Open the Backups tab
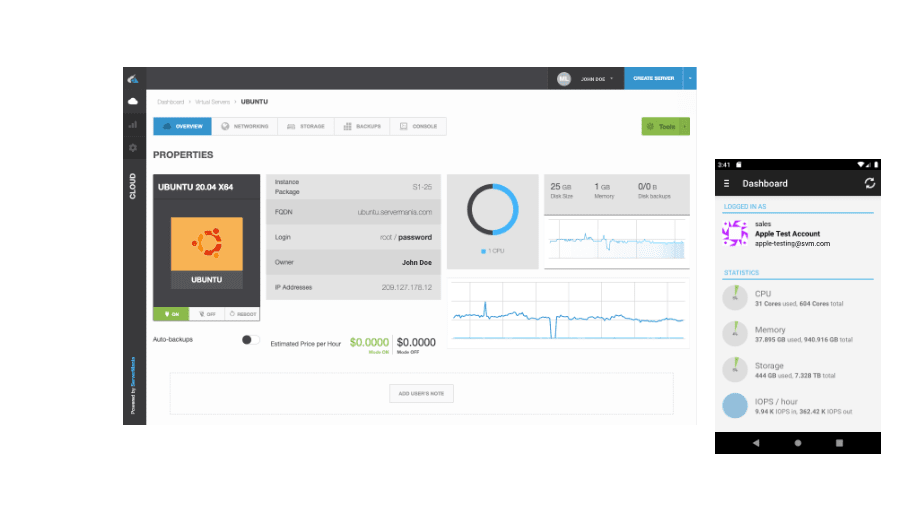 click(362, 127)
